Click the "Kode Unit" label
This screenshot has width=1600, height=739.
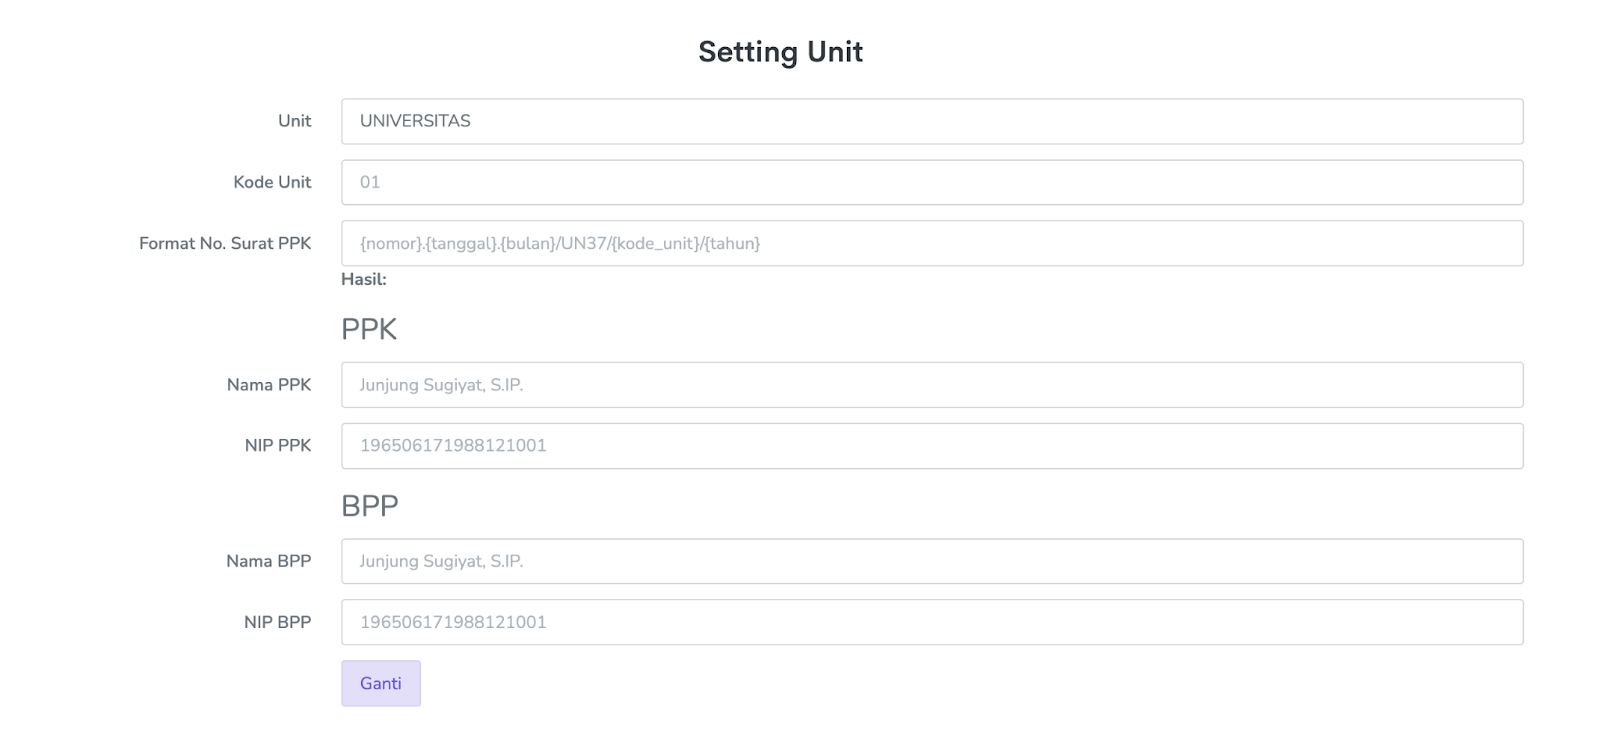[x=272, y=182]
